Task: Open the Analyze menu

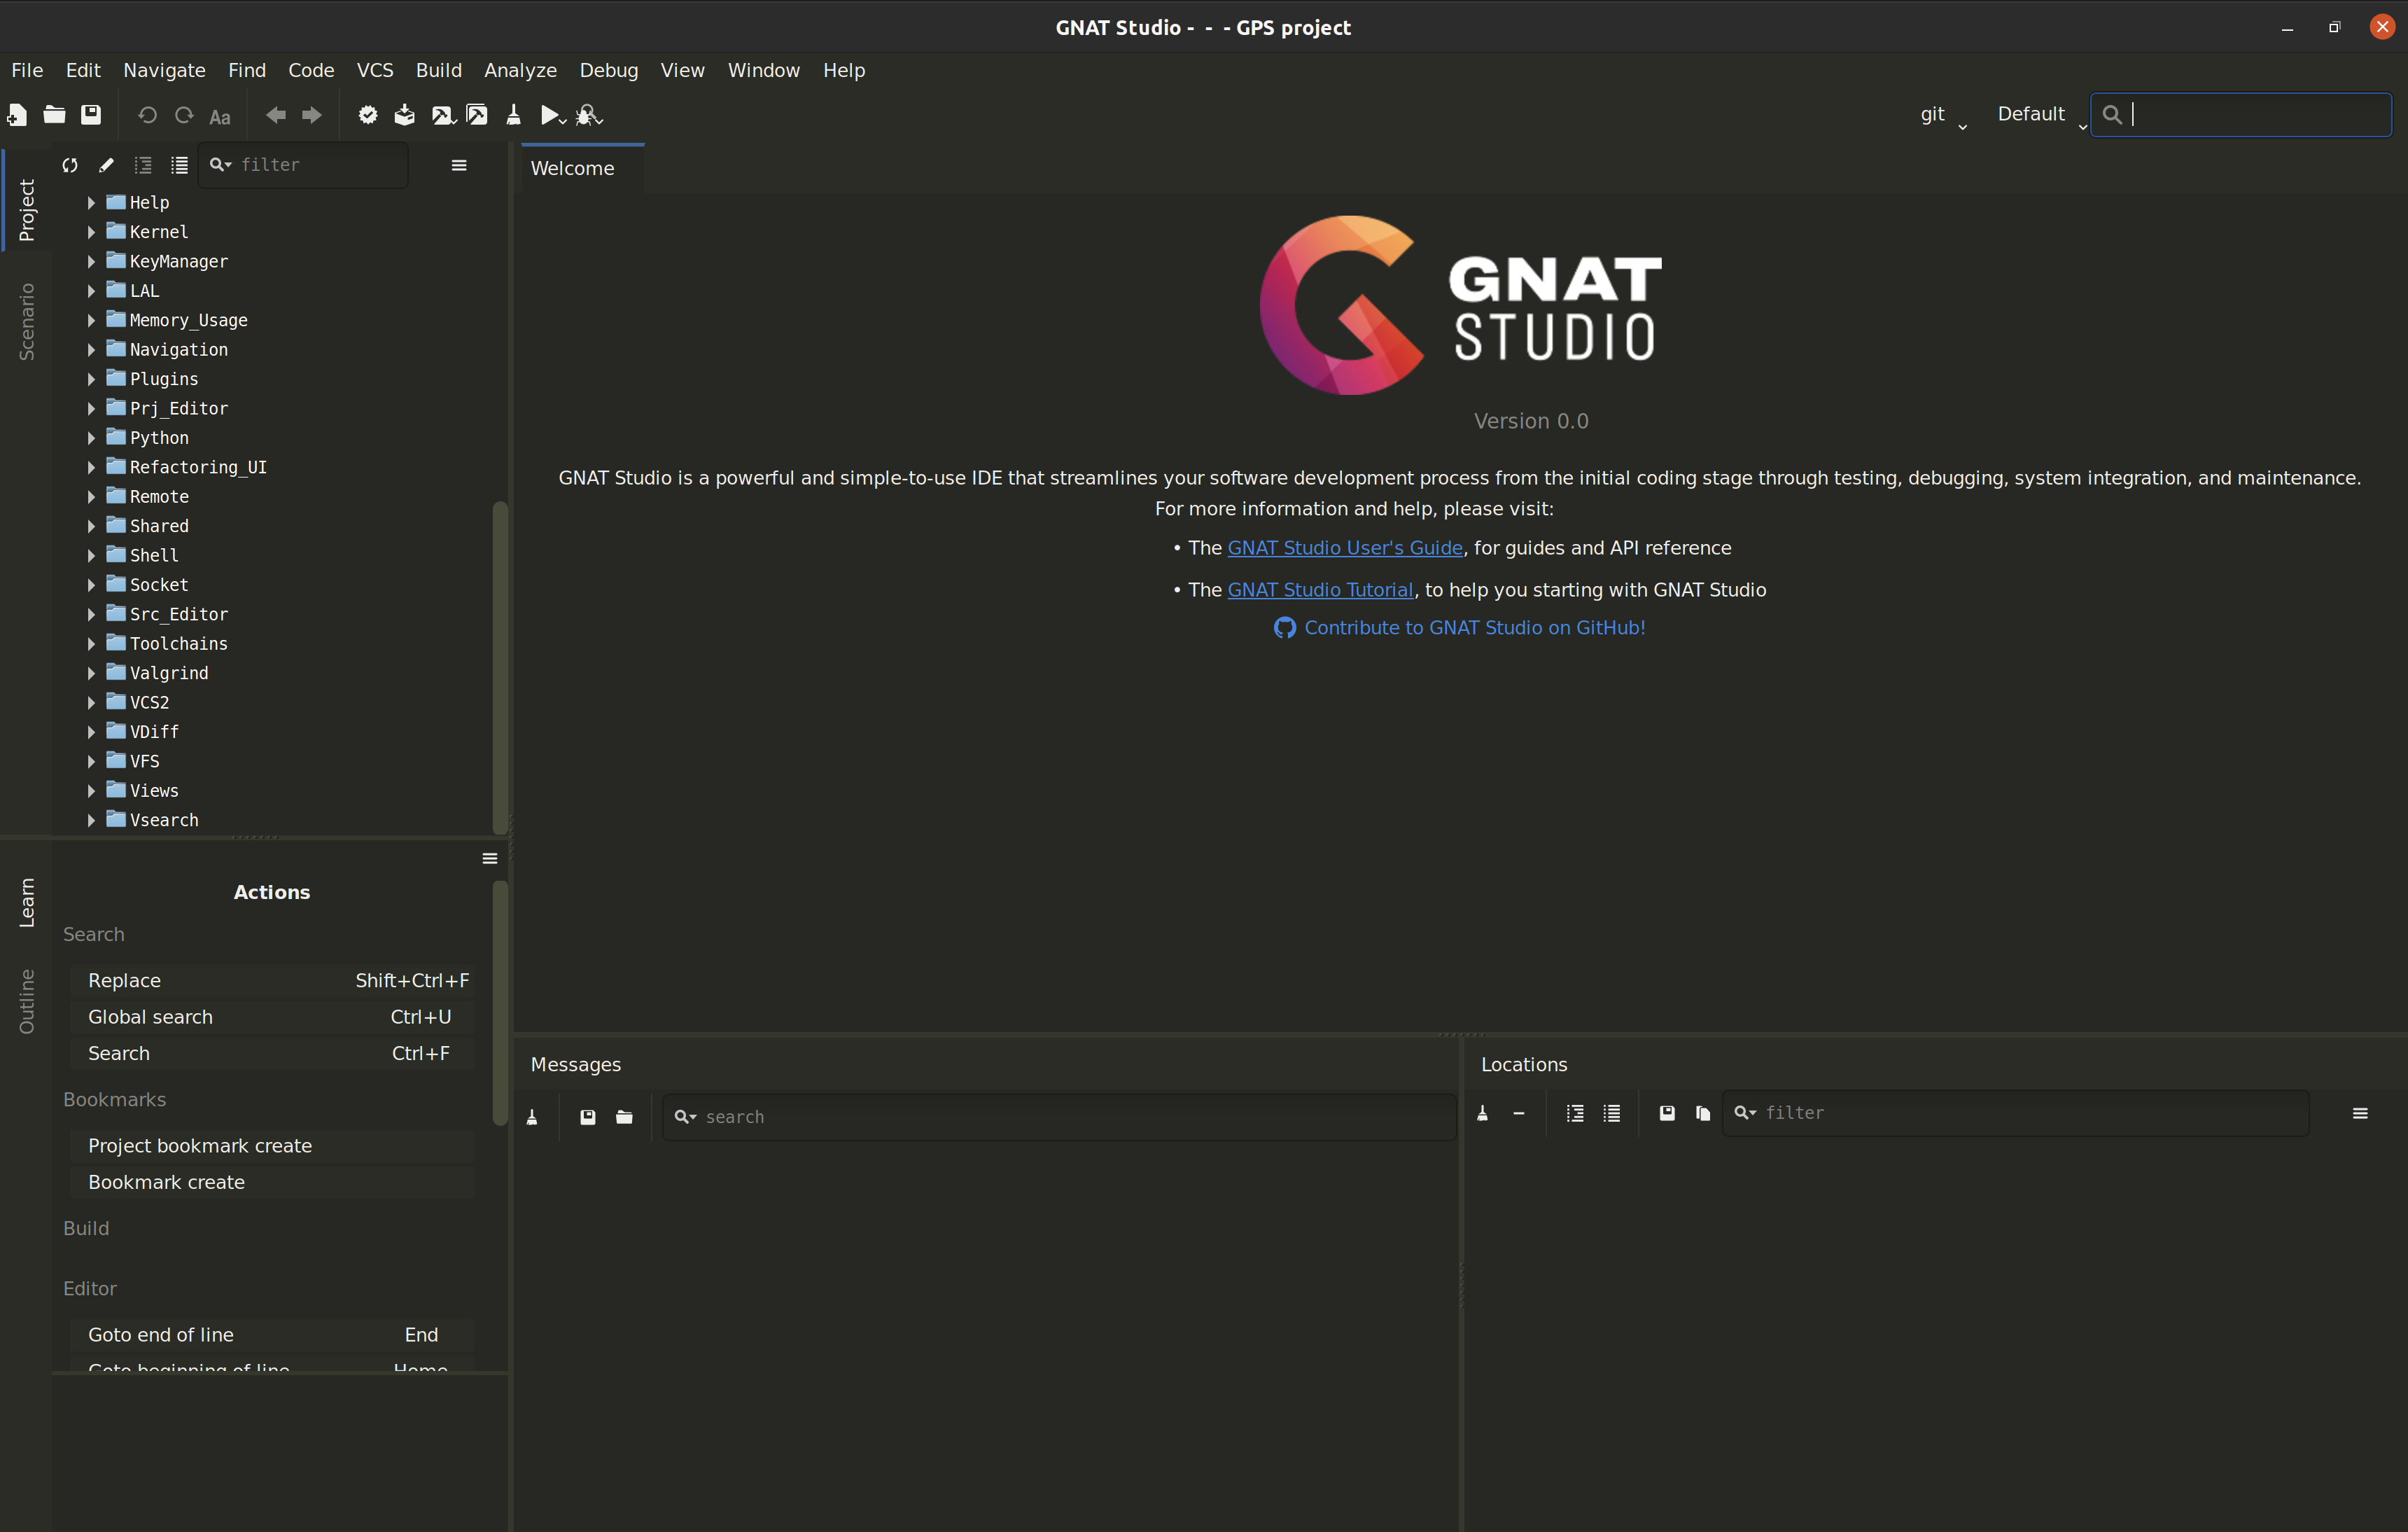Action: click(x=520, y=70)
